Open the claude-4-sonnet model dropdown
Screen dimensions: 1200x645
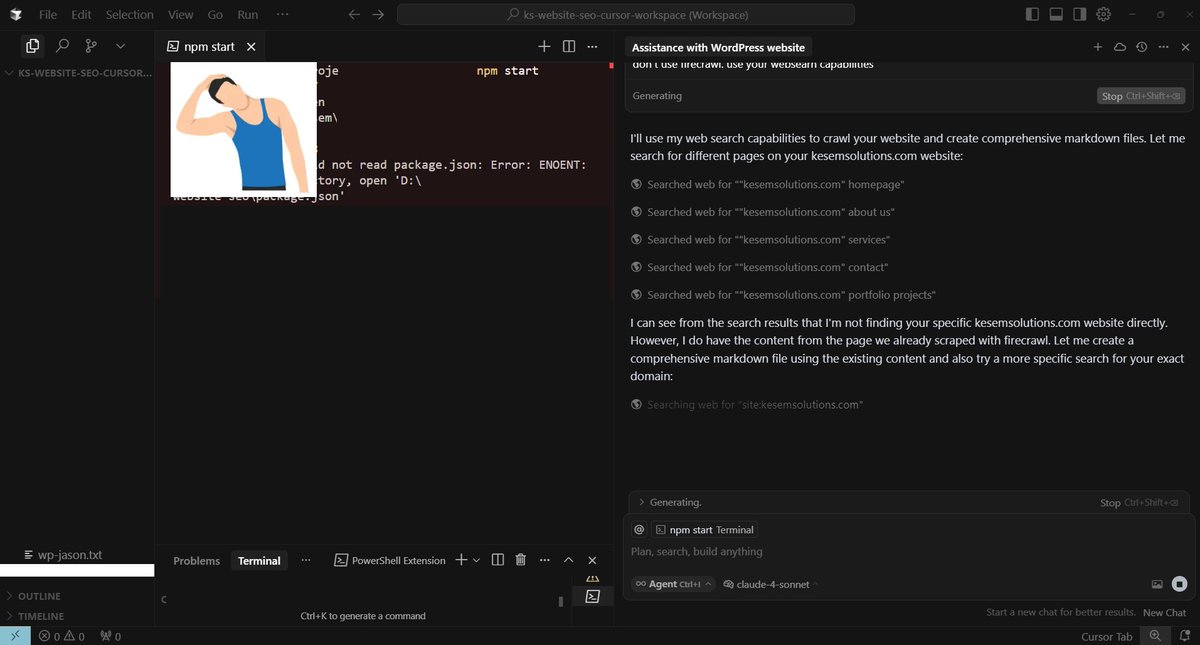coord(771,584)
